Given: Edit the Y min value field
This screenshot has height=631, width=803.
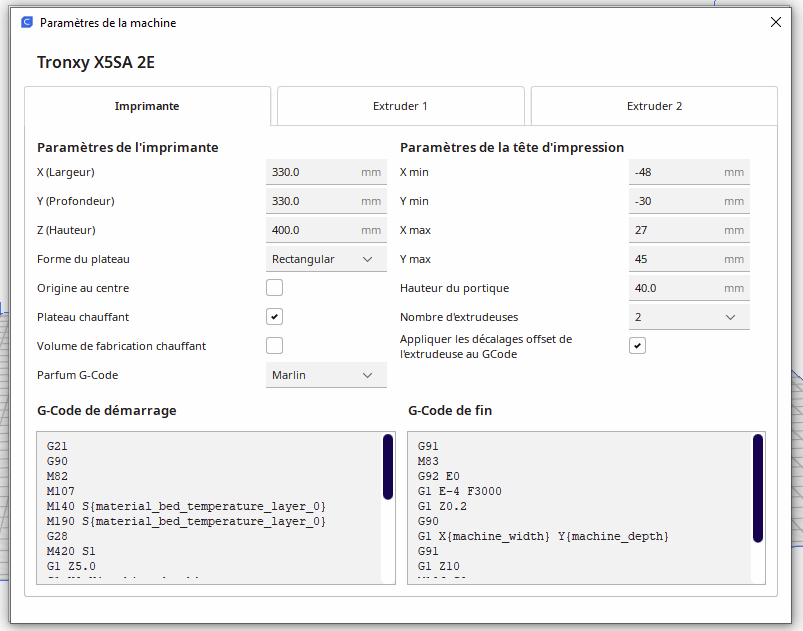Looking at the screenshot, I should tap(689, 201).
